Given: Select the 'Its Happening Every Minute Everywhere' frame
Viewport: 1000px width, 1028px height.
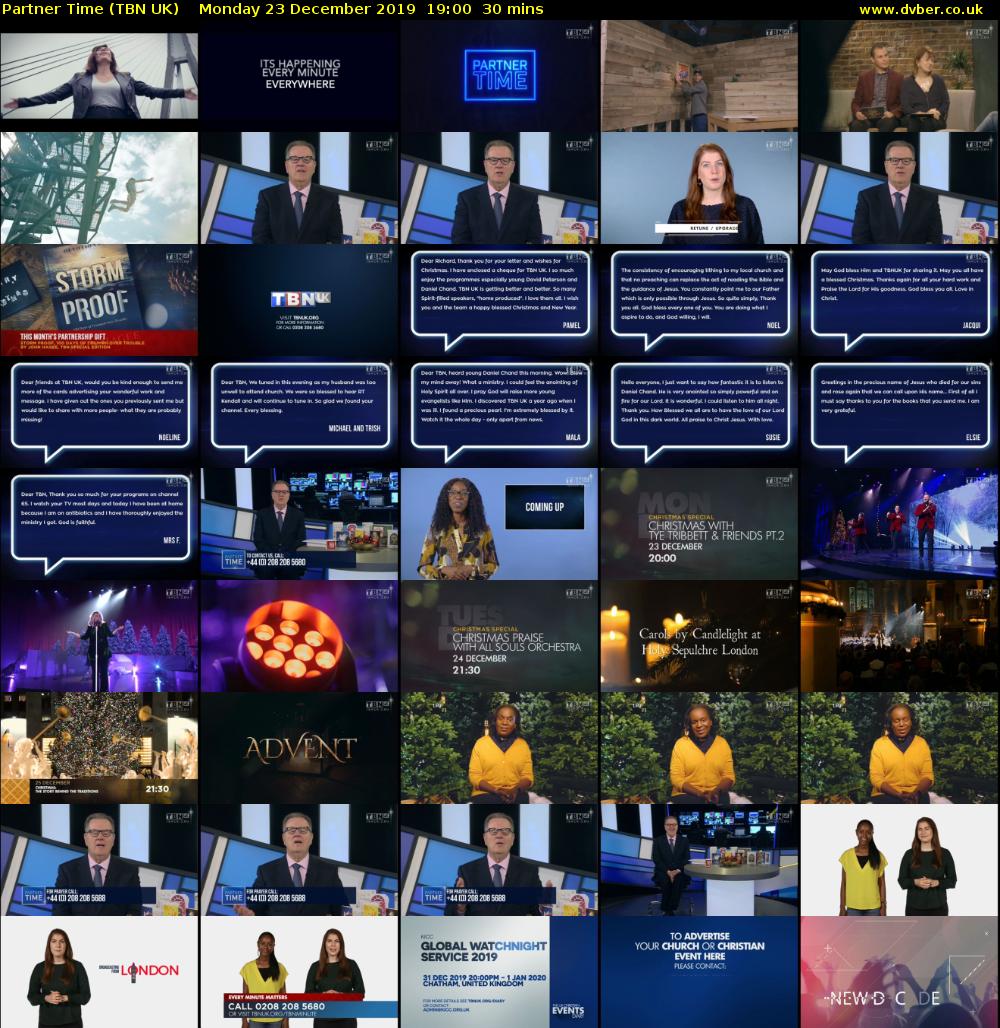Looking at the screenshot, I should click(x=300, y=75).
